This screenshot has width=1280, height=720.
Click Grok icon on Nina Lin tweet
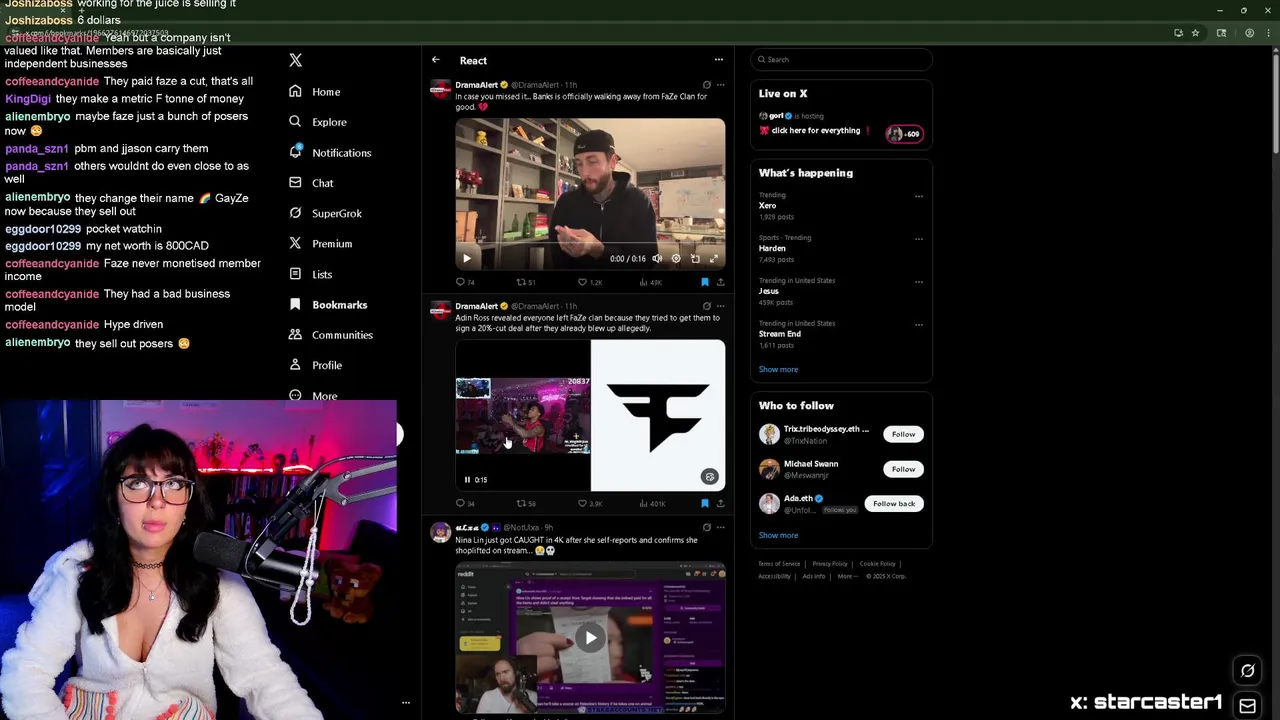(706, 528)
